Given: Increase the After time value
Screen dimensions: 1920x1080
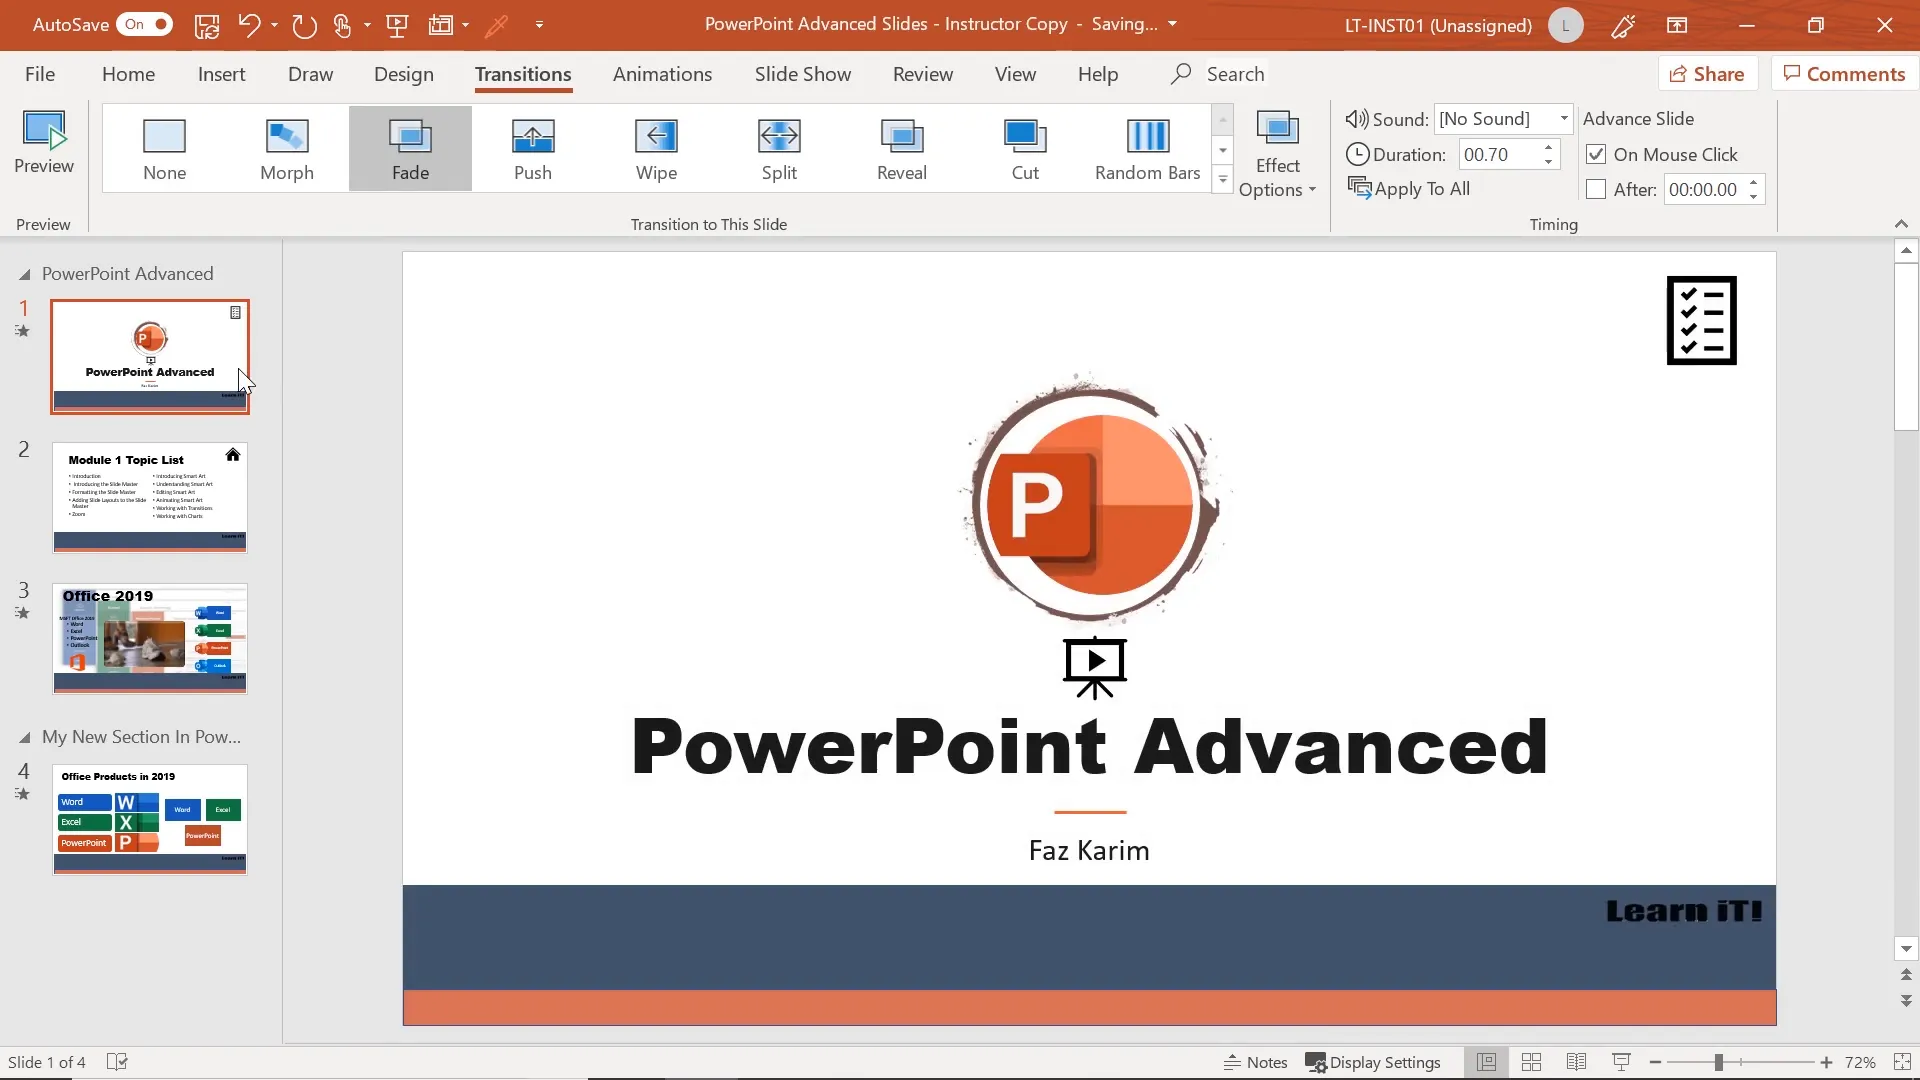Looking at the screenshot, I should 1753,183.
